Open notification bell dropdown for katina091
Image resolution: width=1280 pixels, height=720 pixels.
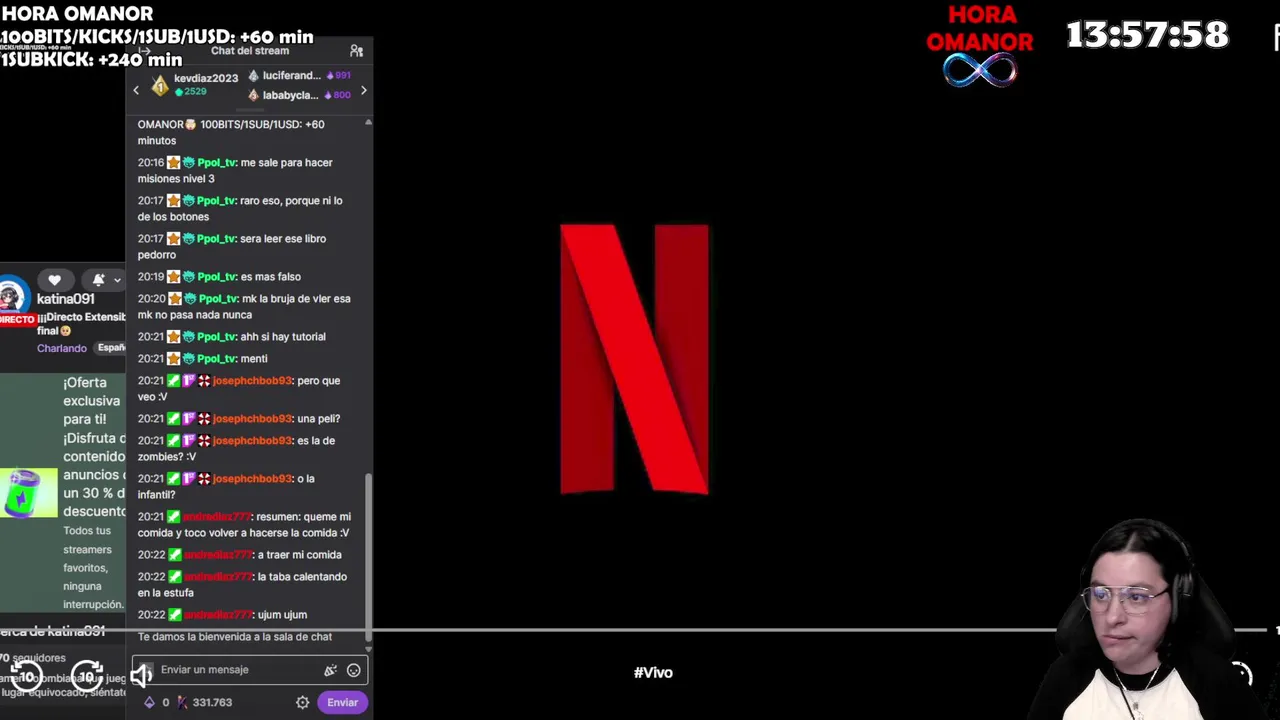coord(106,280)
